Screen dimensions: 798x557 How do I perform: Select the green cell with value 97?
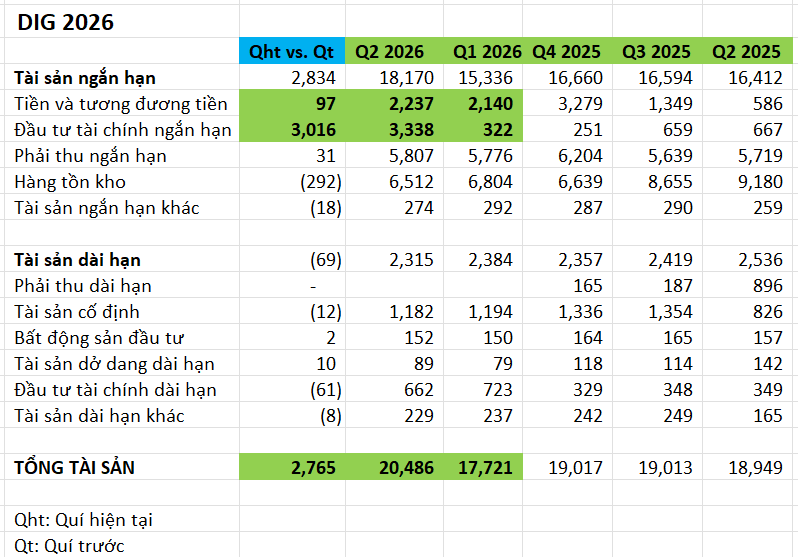tap(292, 103)
